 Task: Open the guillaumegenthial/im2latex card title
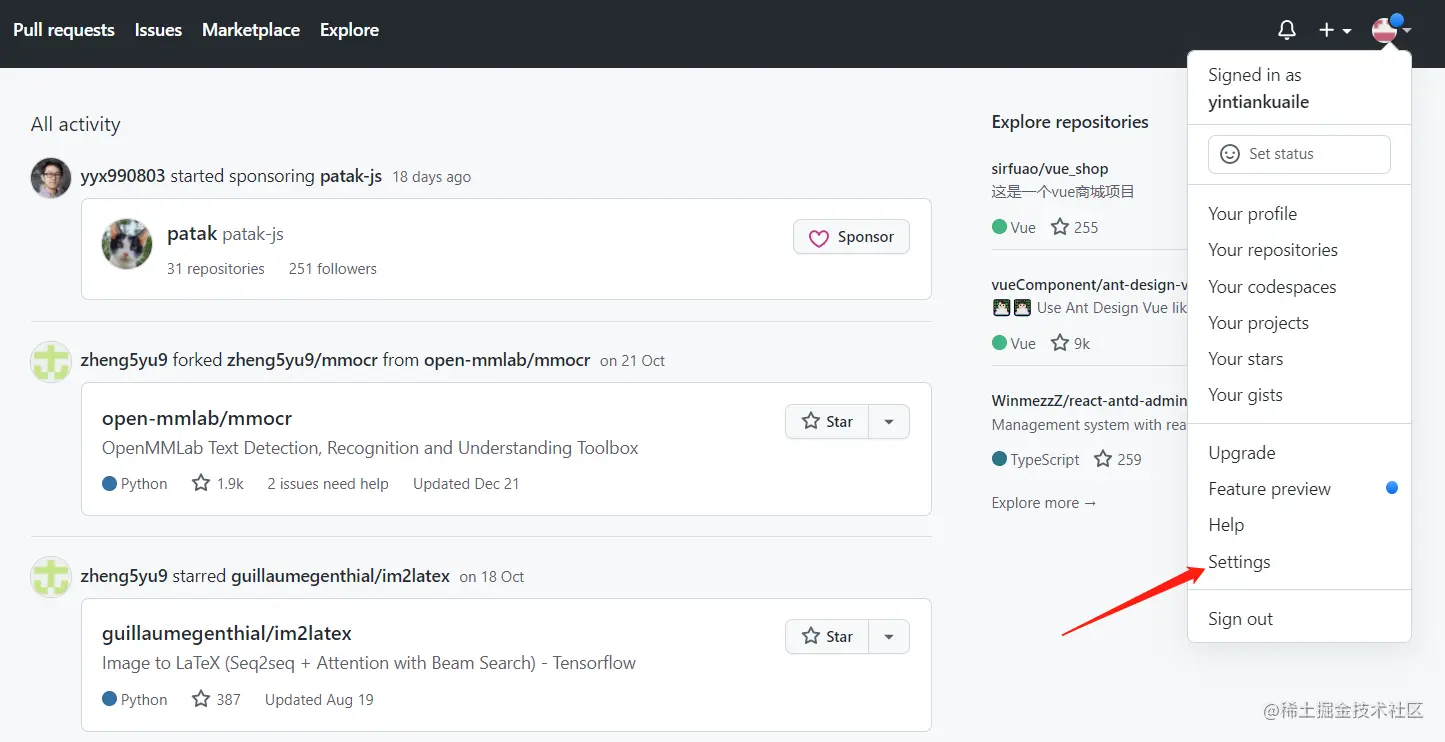tap(227, 634)
